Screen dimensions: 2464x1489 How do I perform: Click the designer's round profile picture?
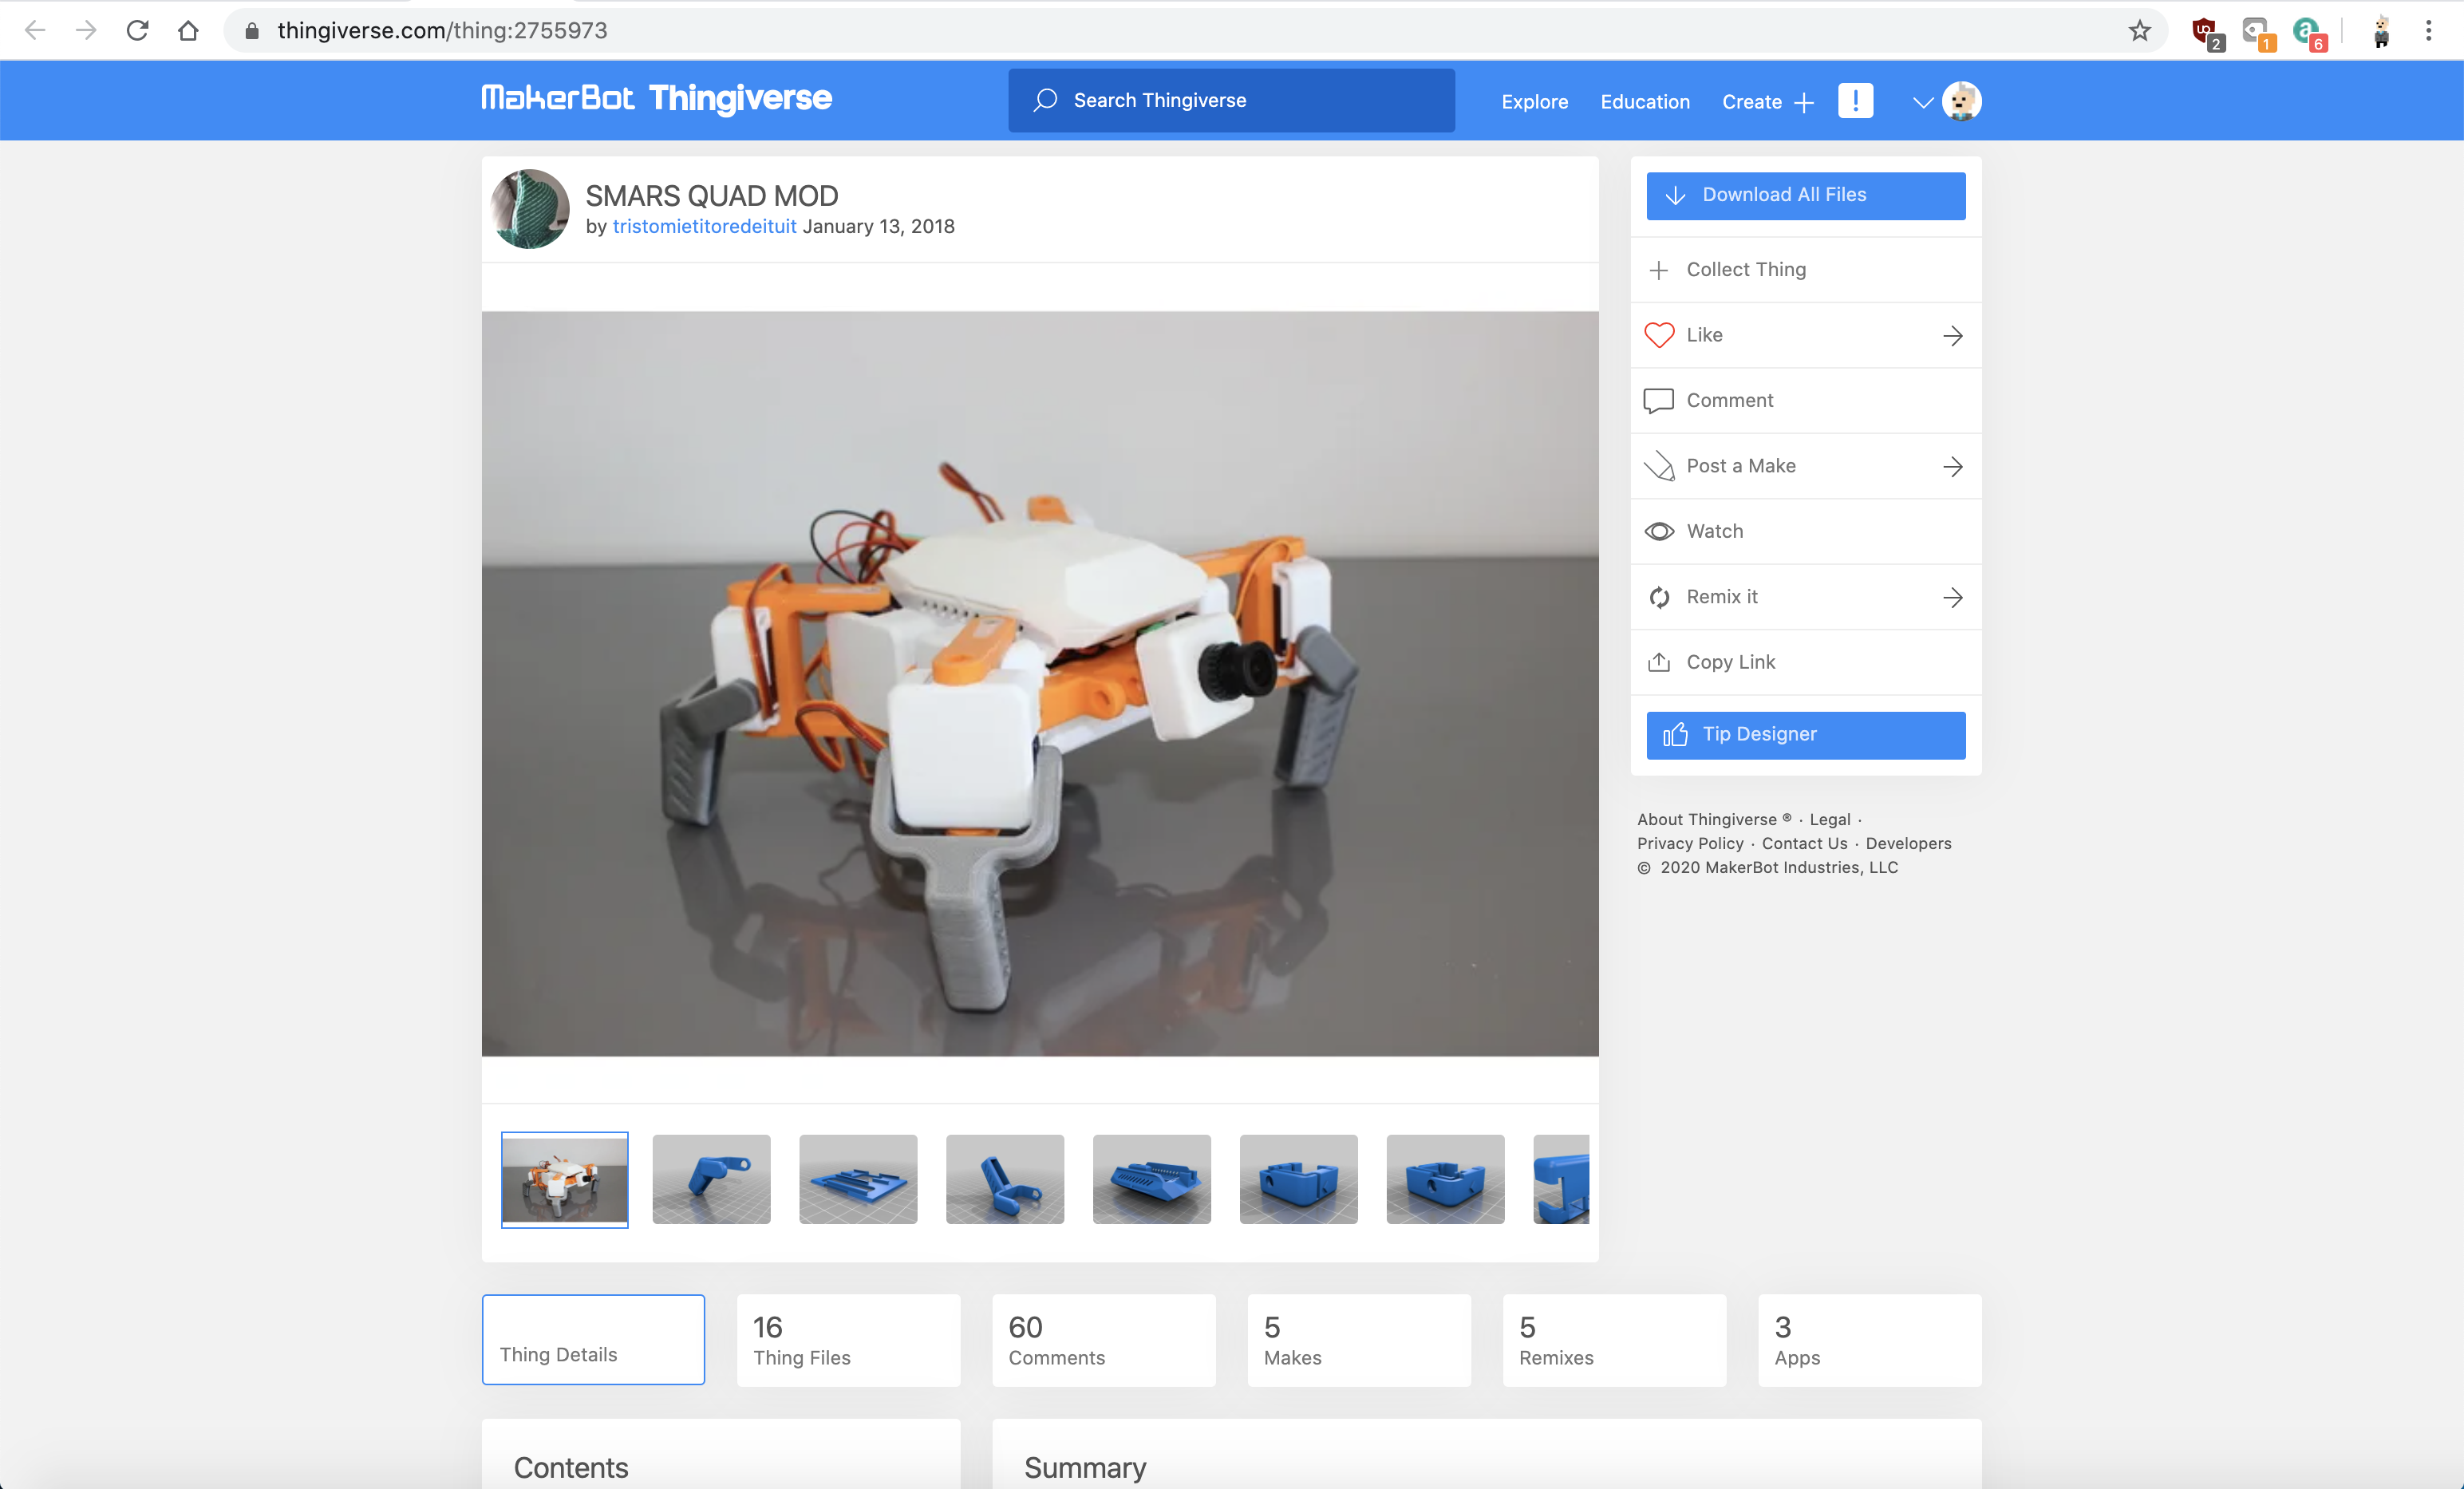[x=530, y=209]
